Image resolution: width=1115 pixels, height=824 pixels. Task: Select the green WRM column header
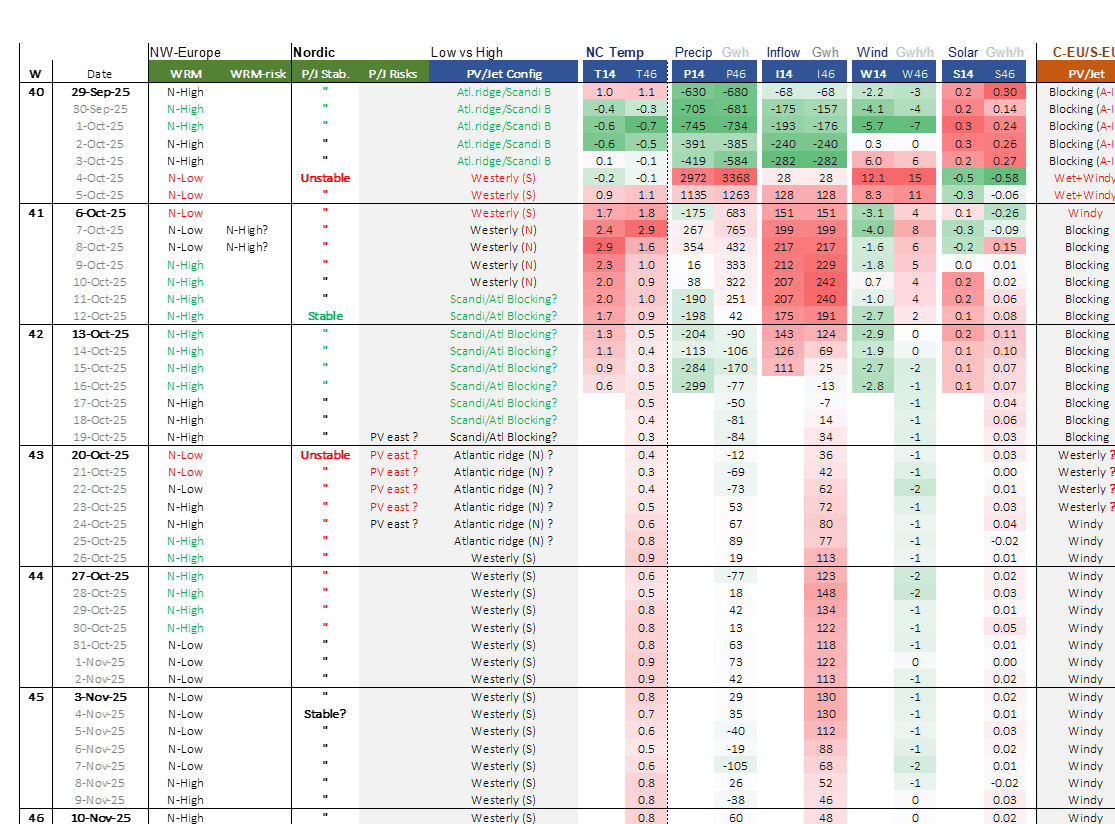click(185, 73)
